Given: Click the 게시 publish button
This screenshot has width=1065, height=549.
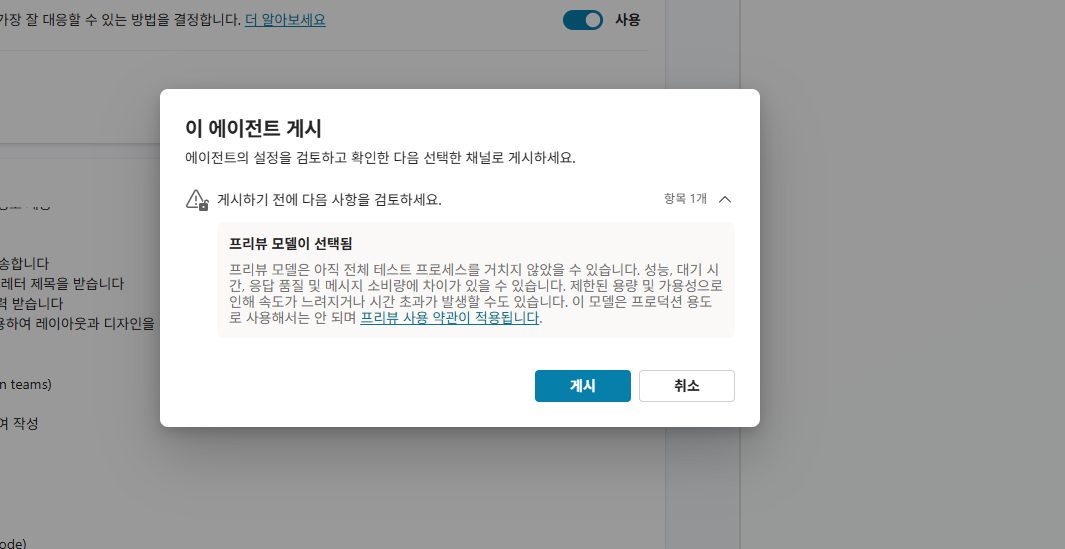Looking at the screenshot, I should pos(582,386).
